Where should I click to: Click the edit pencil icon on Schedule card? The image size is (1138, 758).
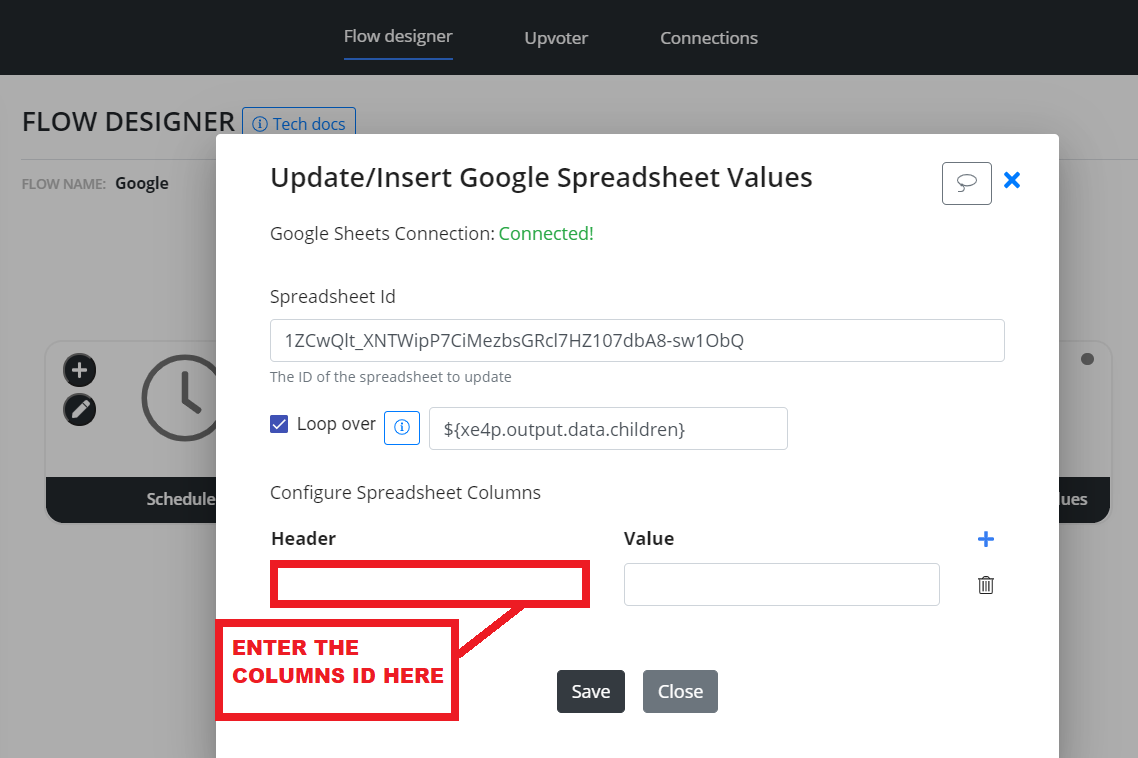80,409
